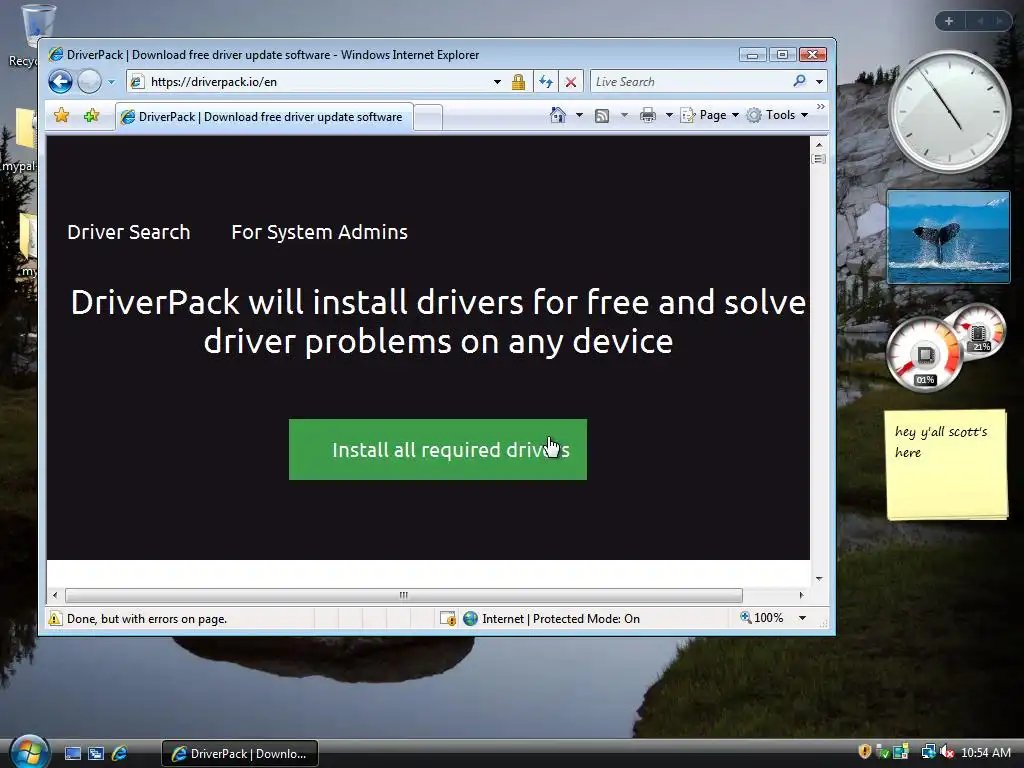Click the Quick Tabs small box beside page scrollbar
The width and height of the screenshot is (1024, 768).
(819, 159)
